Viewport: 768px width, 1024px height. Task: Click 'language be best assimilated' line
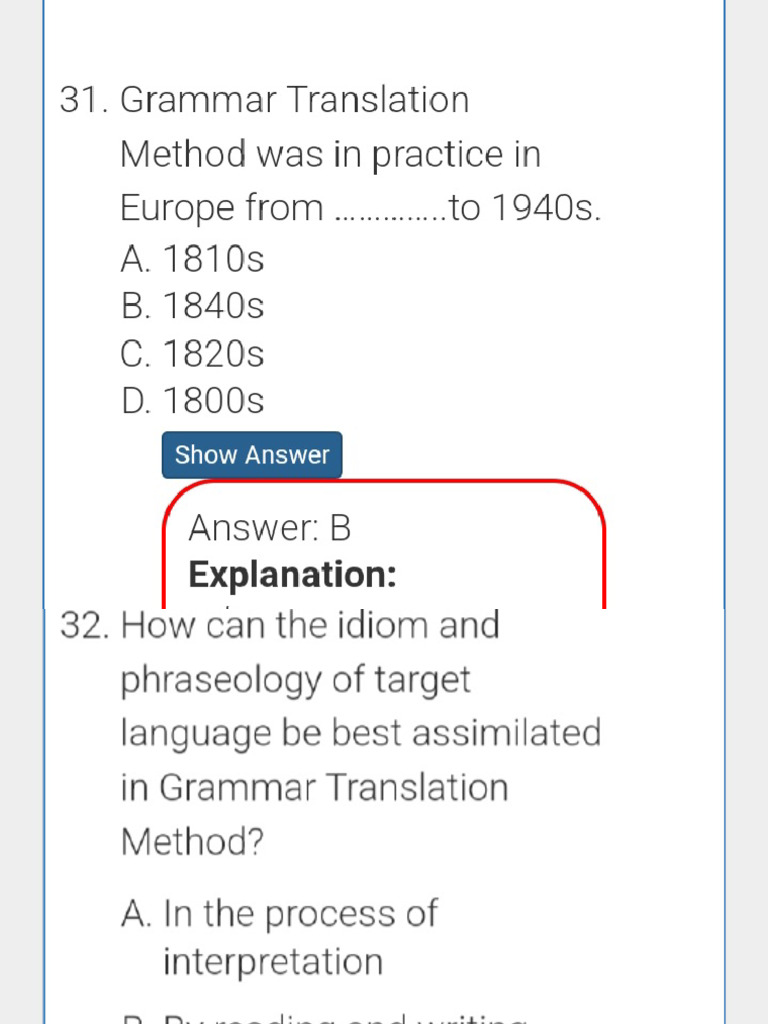(x=361, y=735)
